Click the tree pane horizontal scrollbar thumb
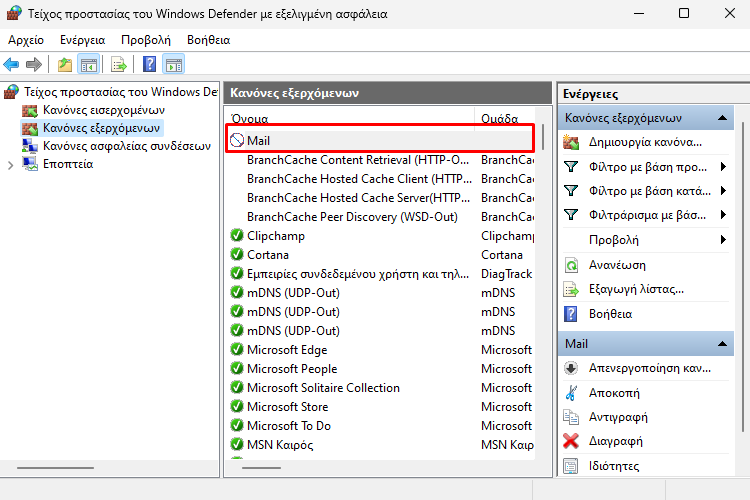This screenshot has width=750, height=500. 55,467
